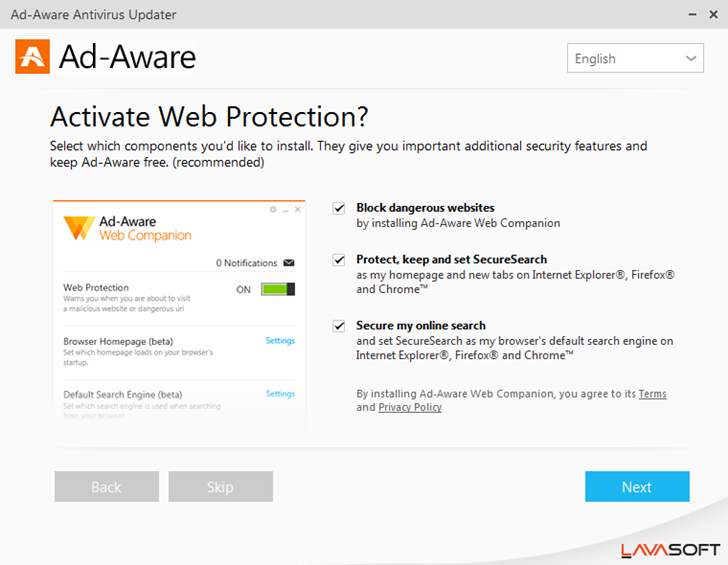728x565 pixels.
Task: Click the notifications envelope icon
Action: point(289,263)
